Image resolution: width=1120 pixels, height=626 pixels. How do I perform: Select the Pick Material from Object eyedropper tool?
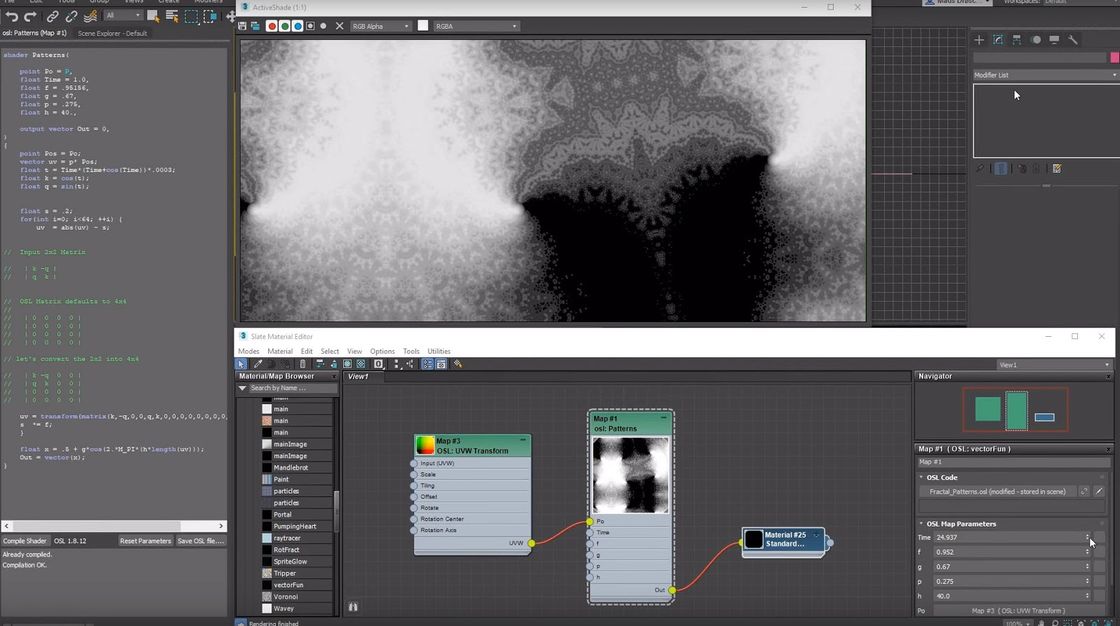coord(259,364)
